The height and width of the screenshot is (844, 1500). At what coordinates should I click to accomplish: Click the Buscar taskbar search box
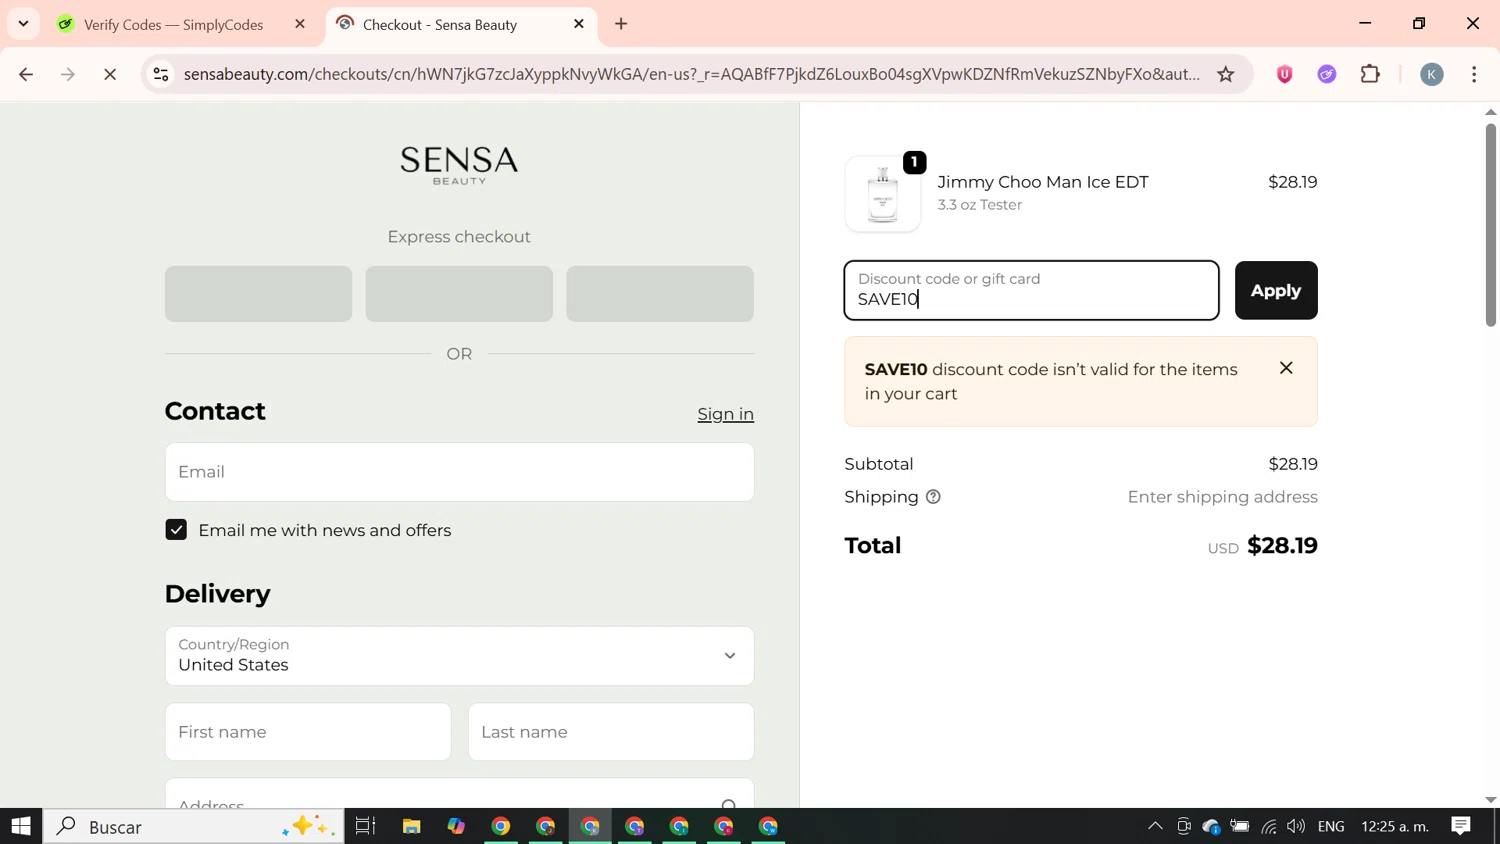(x=194, y=826)
